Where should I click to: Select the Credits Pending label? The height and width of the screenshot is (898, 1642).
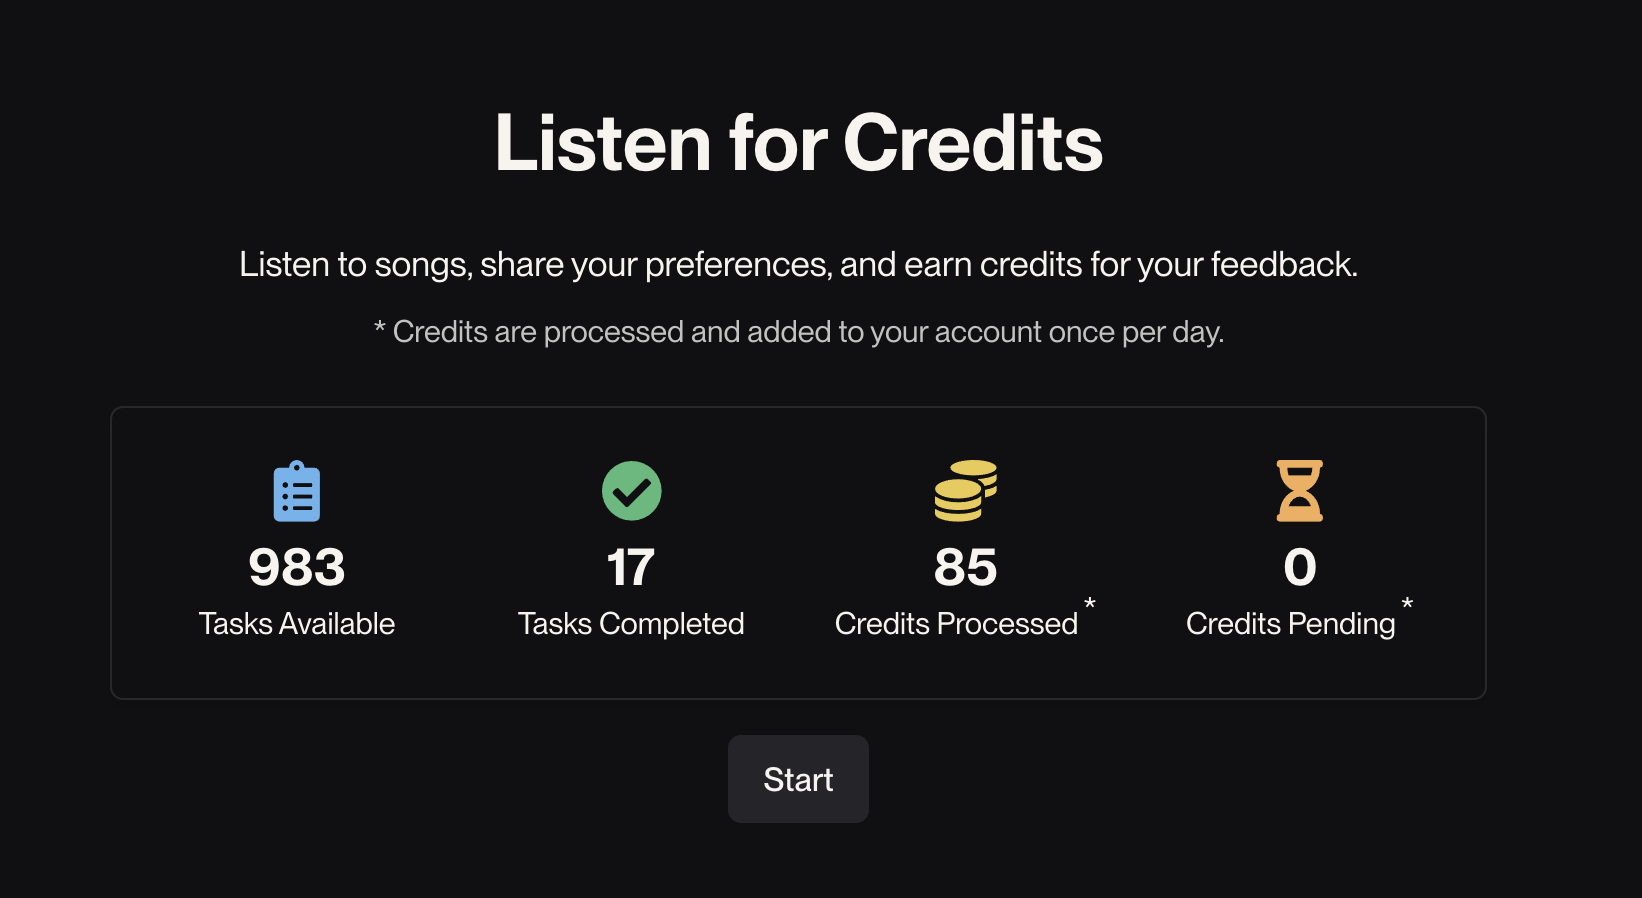coord(1290,624)
